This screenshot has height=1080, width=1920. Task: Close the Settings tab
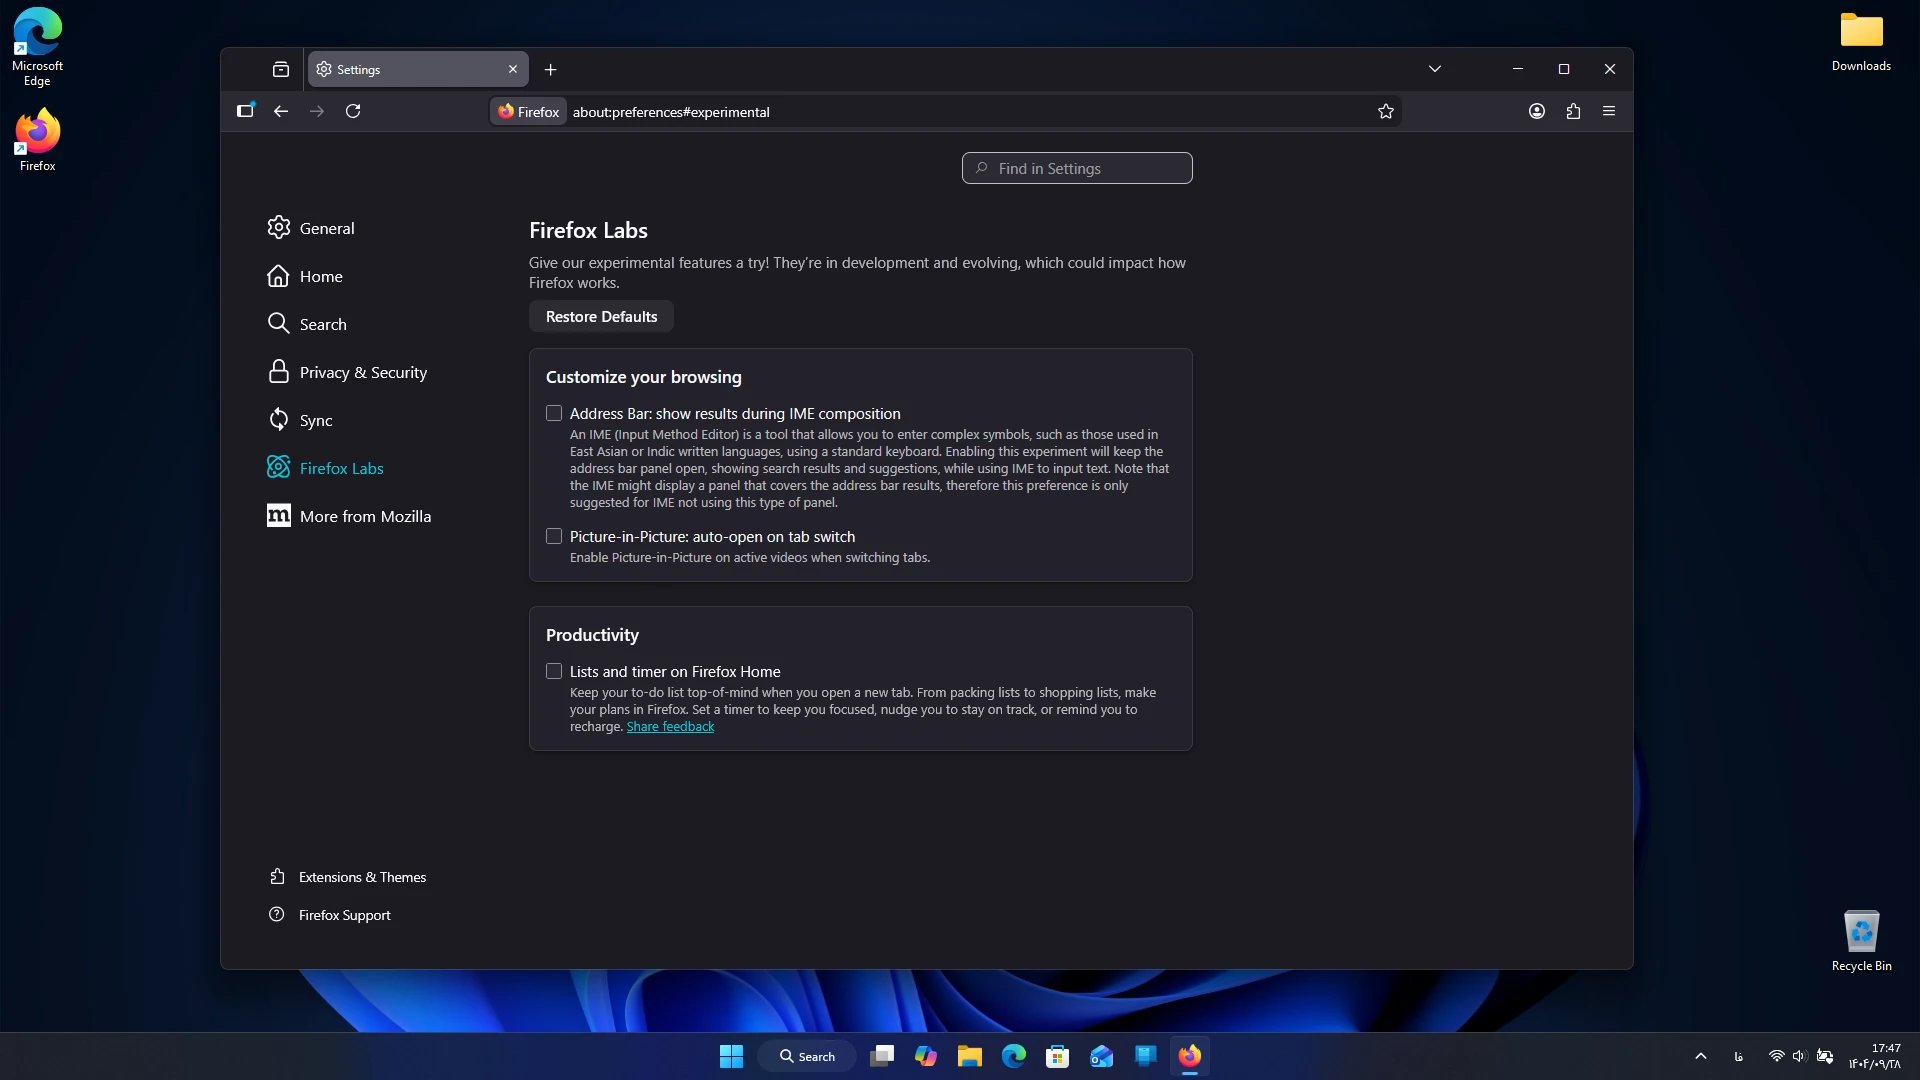point(513,69)
